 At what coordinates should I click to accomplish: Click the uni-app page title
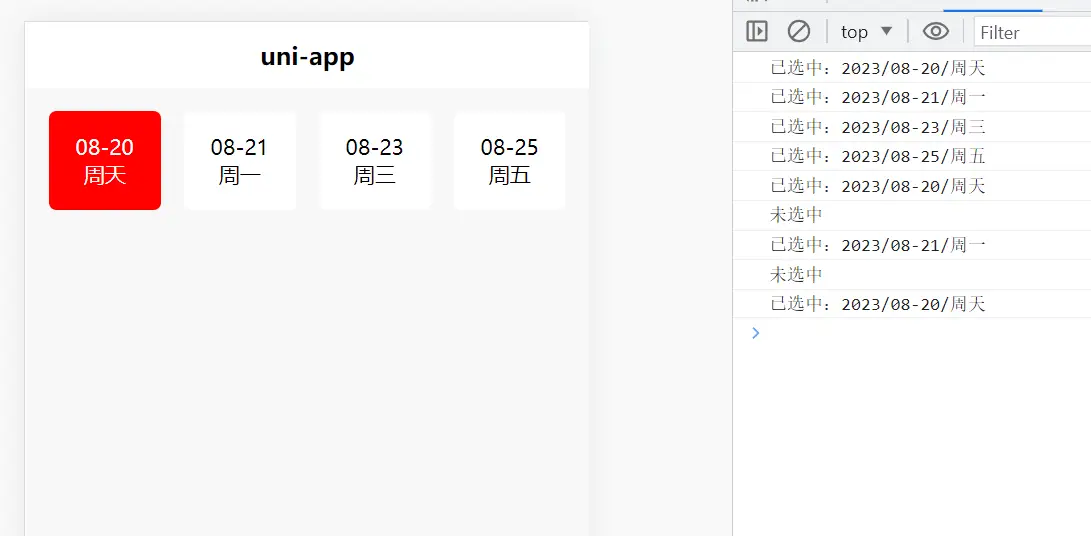click(x=308, y=56)
